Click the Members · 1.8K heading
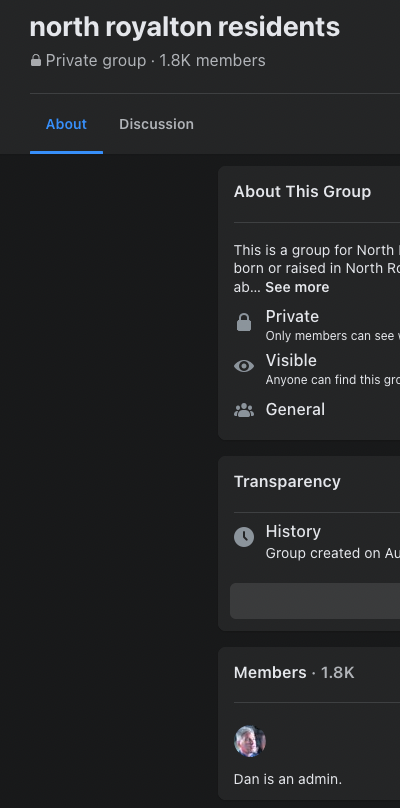 (x=294, y=672)
